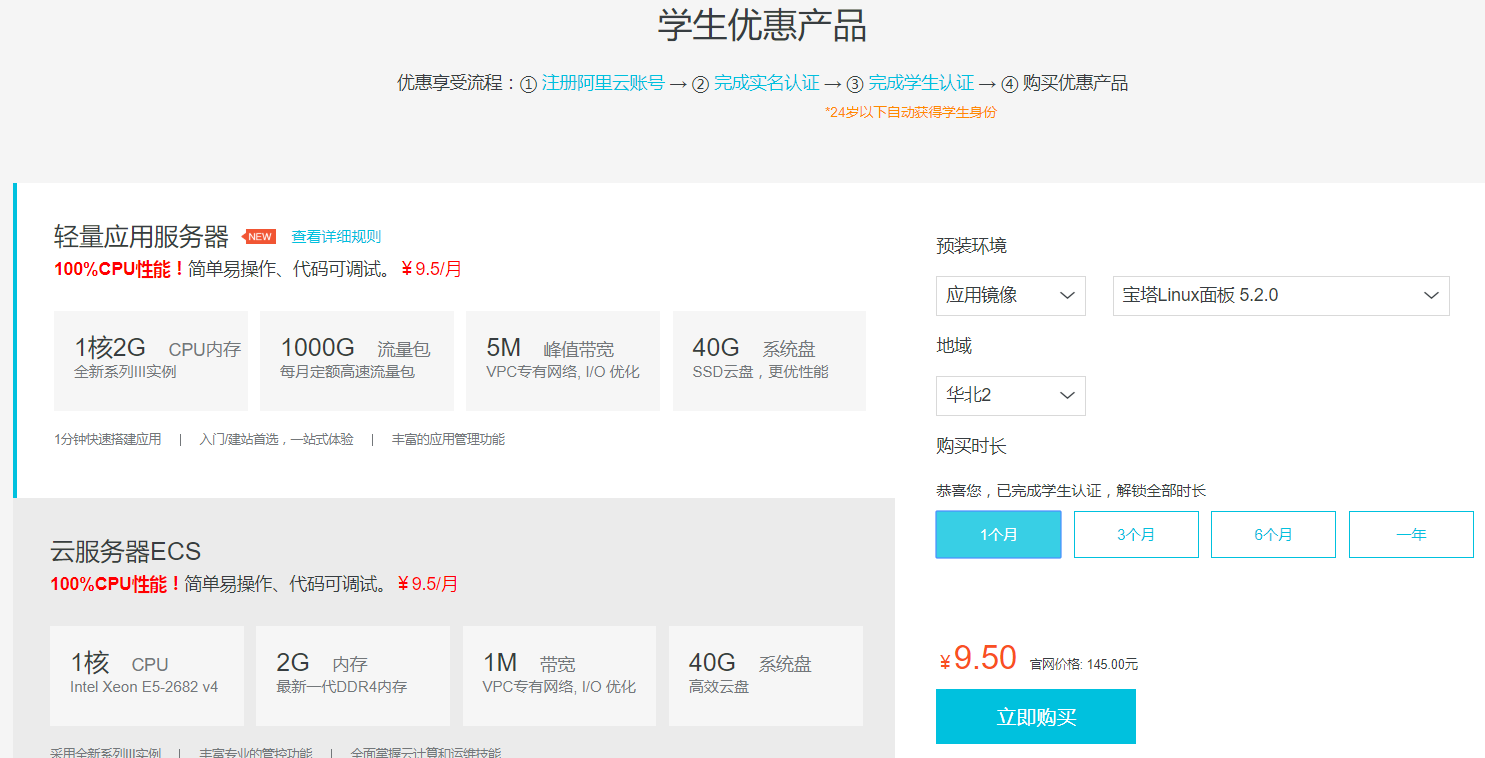Click the 学生优惠产品 heading
This screenshot has height=758, width=1485.
(762, 26)
